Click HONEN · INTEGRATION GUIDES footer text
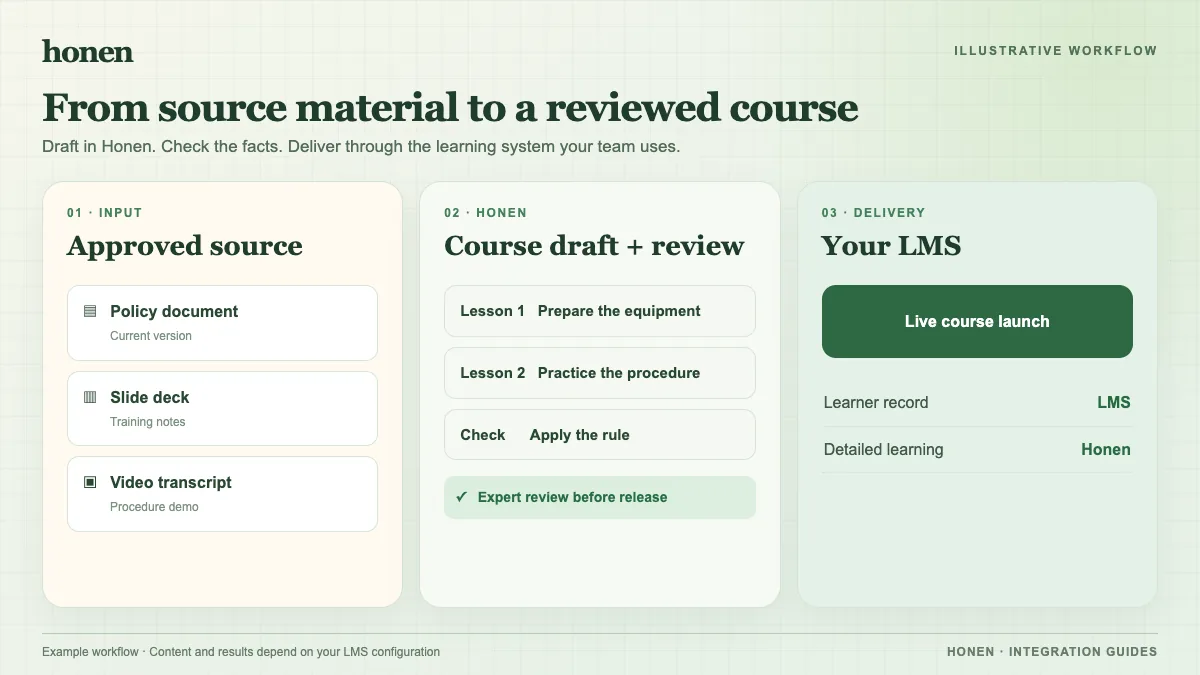1200x675 pixels. point(1052,652)
